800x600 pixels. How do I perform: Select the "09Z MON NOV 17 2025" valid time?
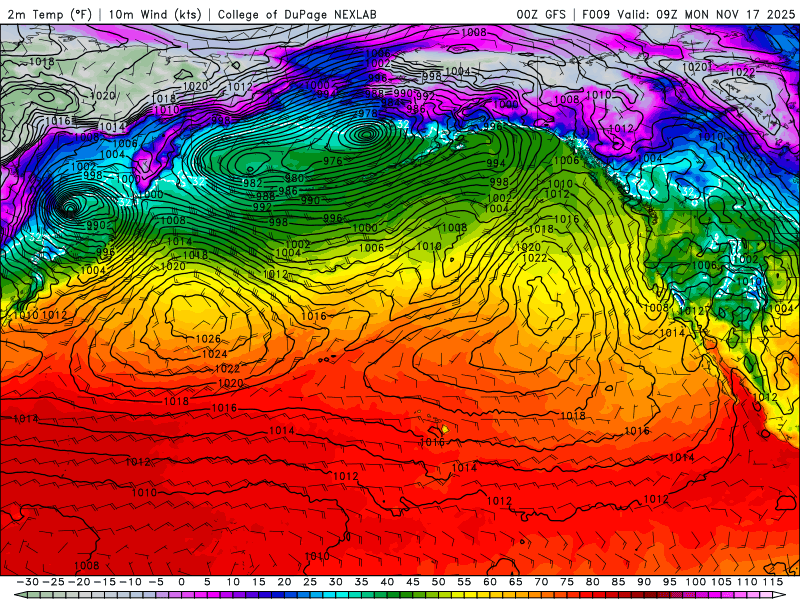(726, 14)
